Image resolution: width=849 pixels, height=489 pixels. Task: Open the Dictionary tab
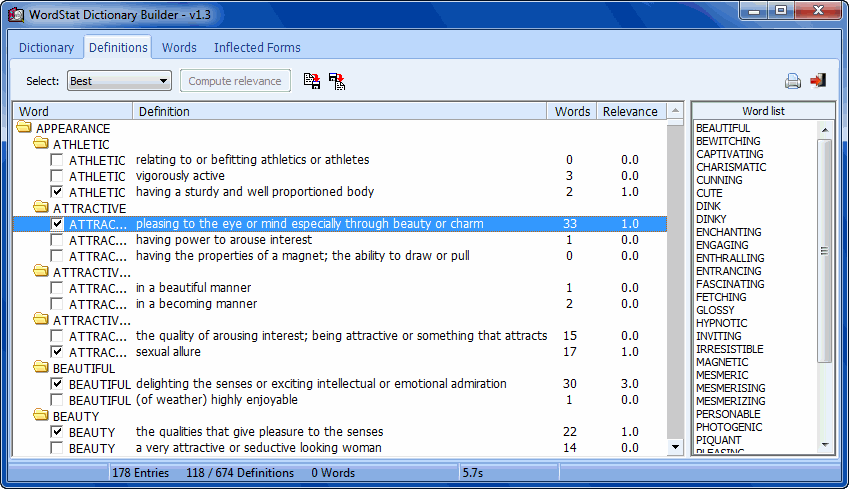tap(46, 47)
